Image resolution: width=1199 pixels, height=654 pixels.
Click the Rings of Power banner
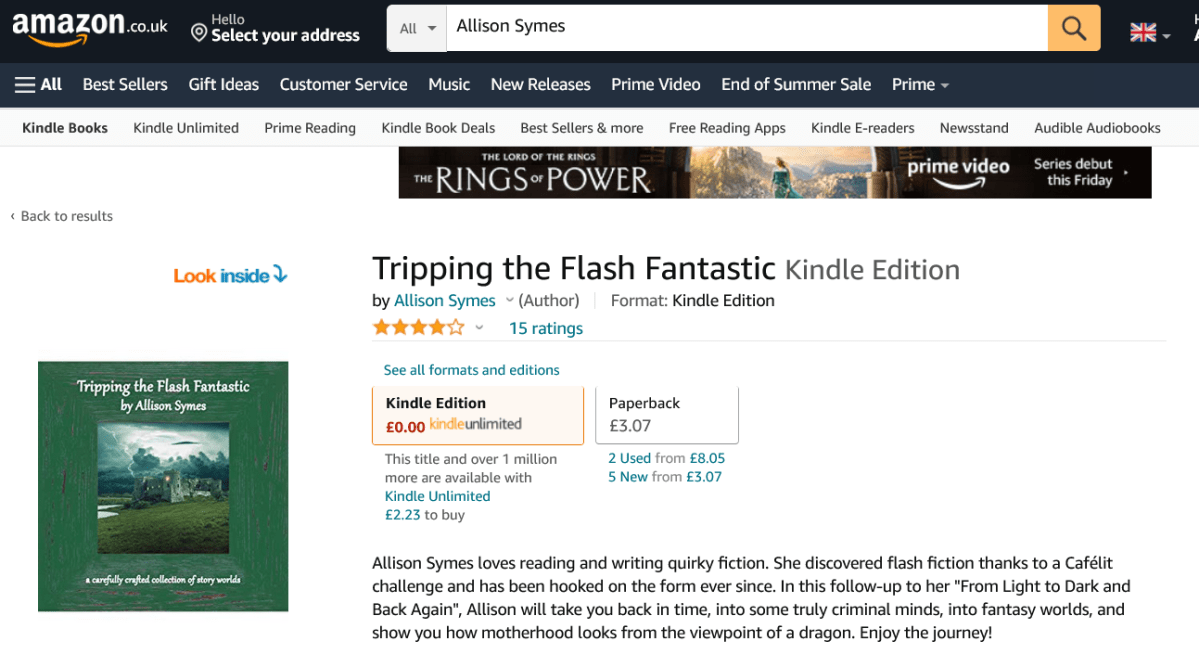774,173
